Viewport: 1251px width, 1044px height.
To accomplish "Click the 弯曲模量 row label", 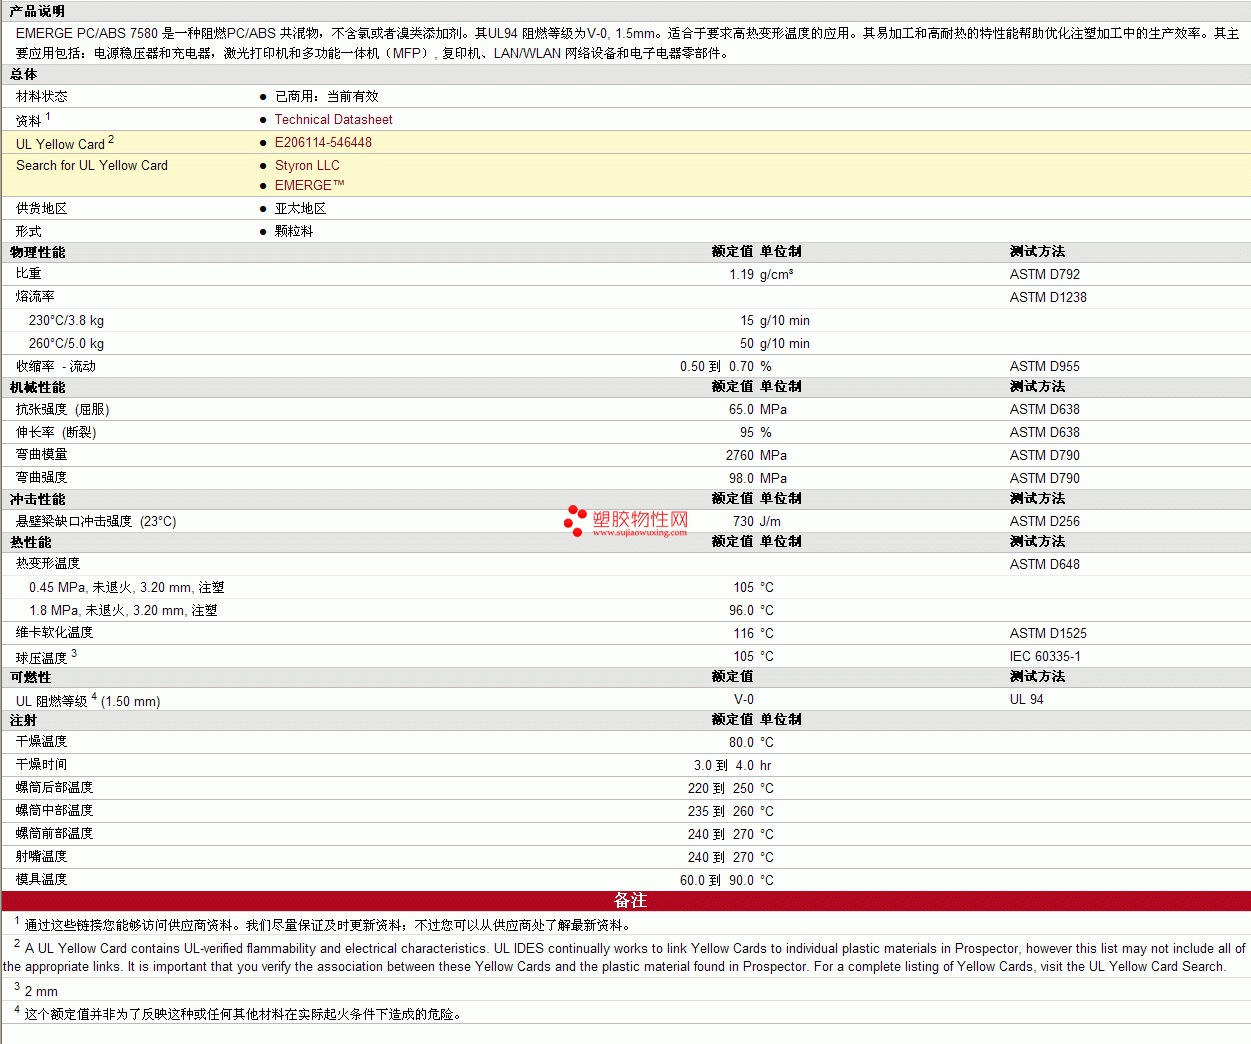I will click(41, 454).
